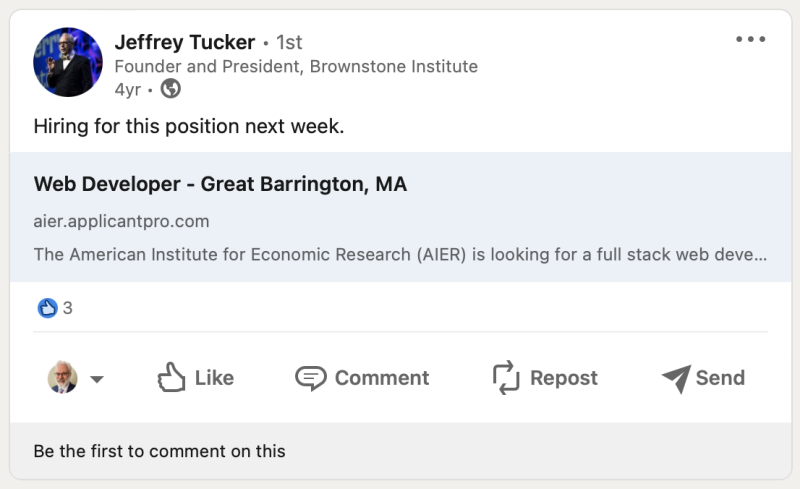Click Founder and President, Brownstone Institute subtitle
The width and height of the screenshot is (800, 489).
(296, 66)
